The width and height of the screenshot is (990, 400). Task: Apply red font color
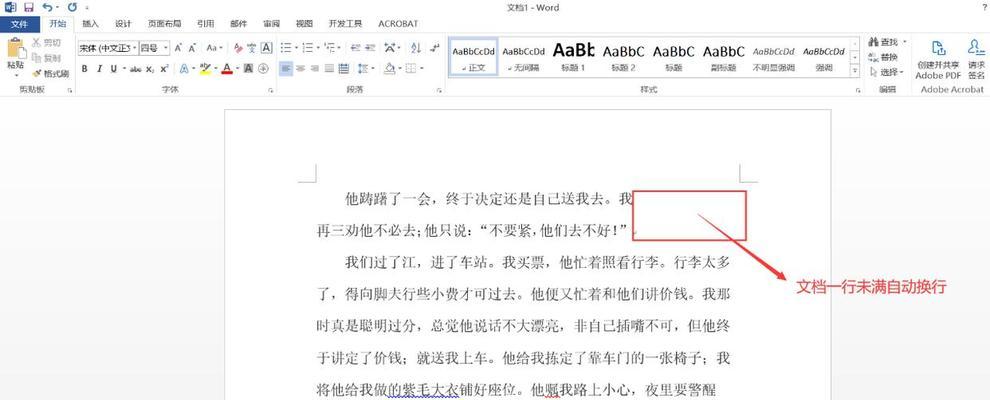(227, 68)
